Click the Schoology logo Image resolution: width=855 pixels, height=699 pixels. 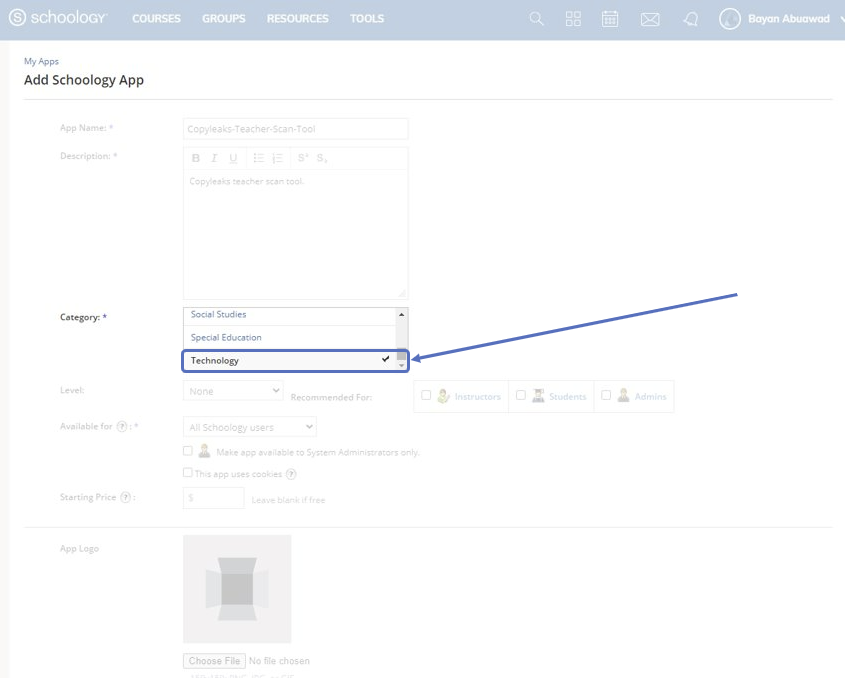(x=58, y=18)
